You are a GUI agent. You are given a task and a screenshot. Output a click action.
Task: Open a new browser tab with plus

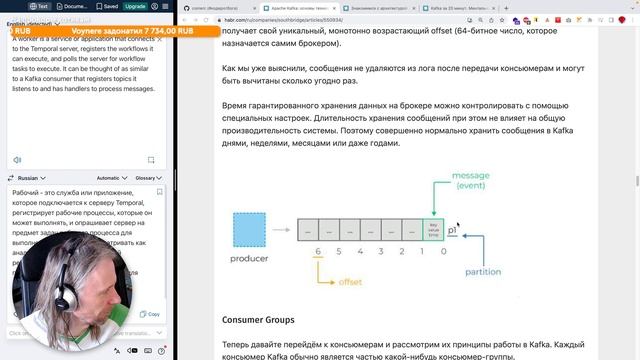tap(506, 8)
